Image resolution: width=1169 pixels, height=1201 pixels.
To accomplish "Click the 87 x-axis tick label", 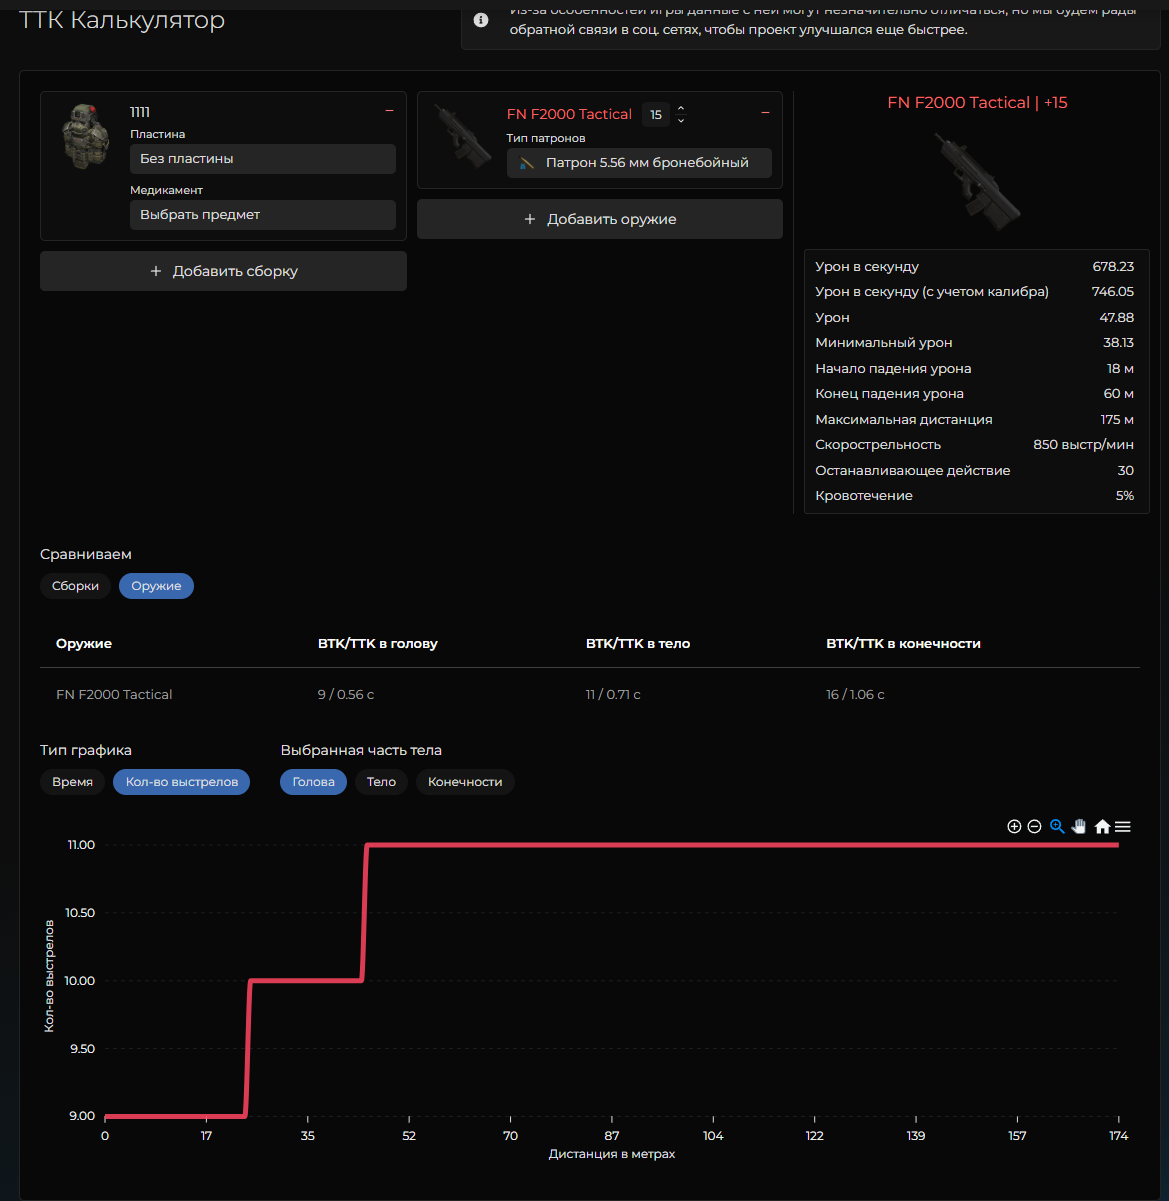I will click(612, 1136).
